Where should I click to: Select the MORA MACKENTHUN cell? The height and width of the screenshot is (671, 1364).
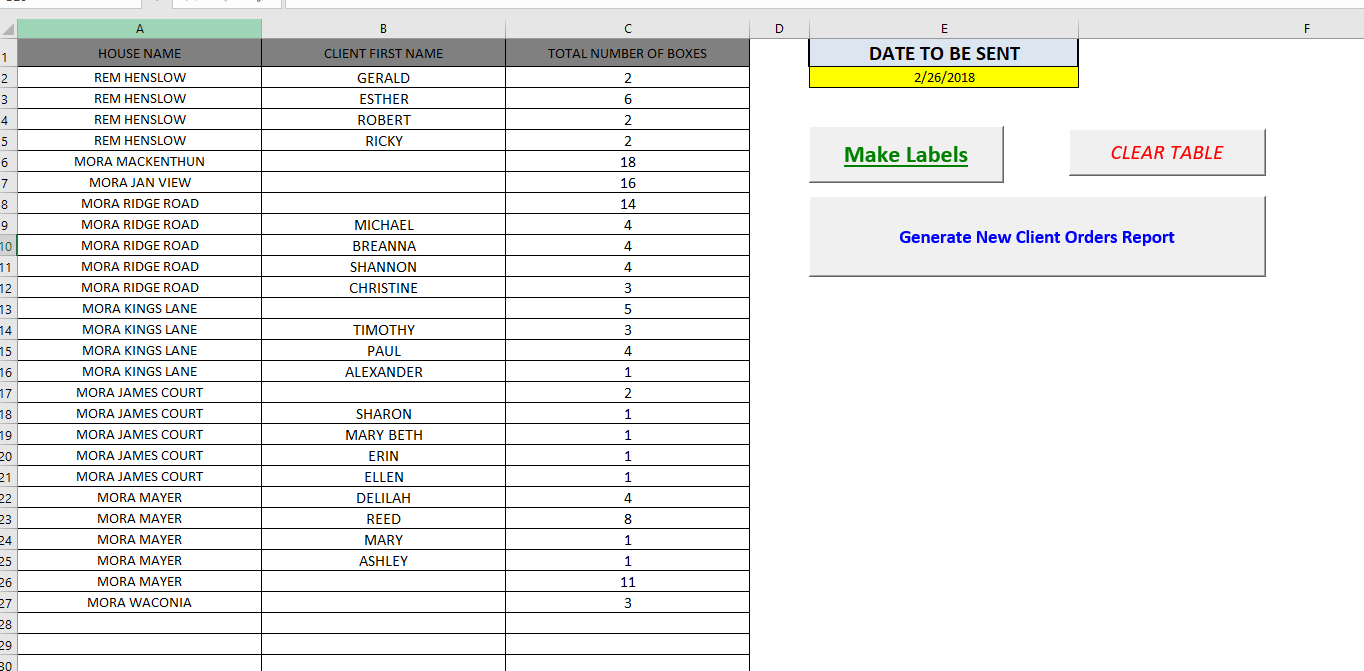pos(139,161)
